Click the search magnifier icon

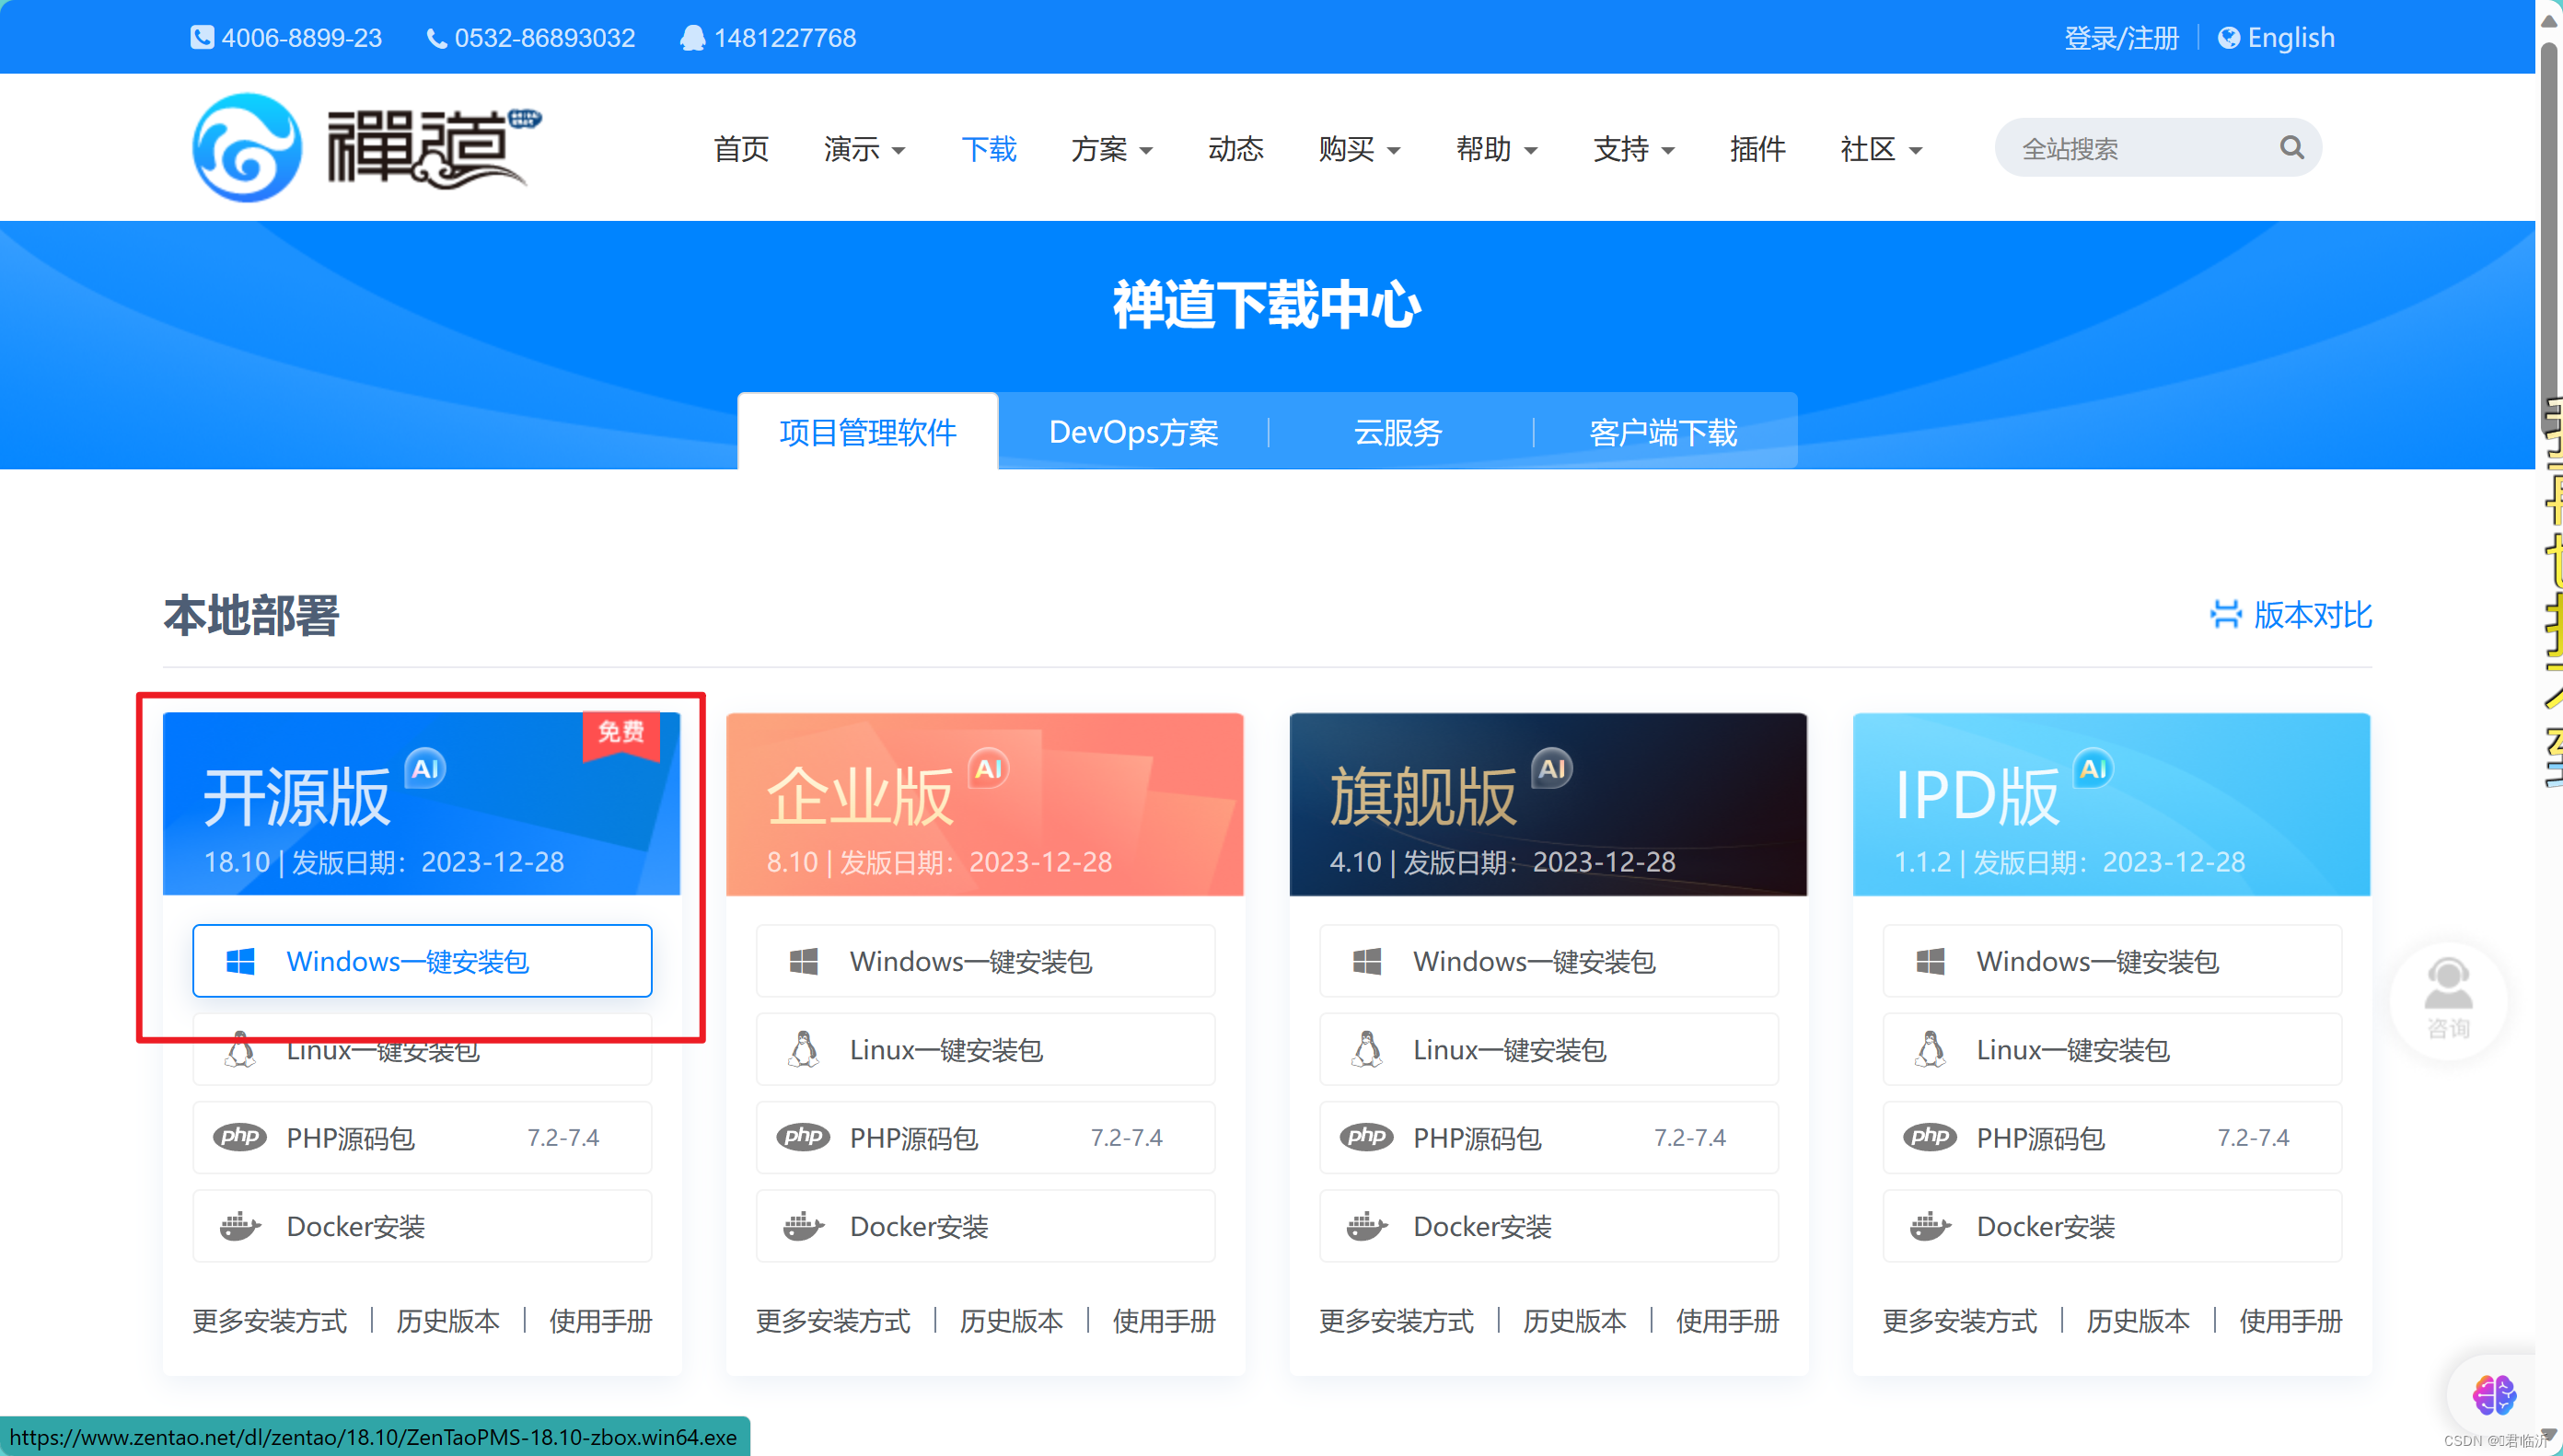(2291, 148)
